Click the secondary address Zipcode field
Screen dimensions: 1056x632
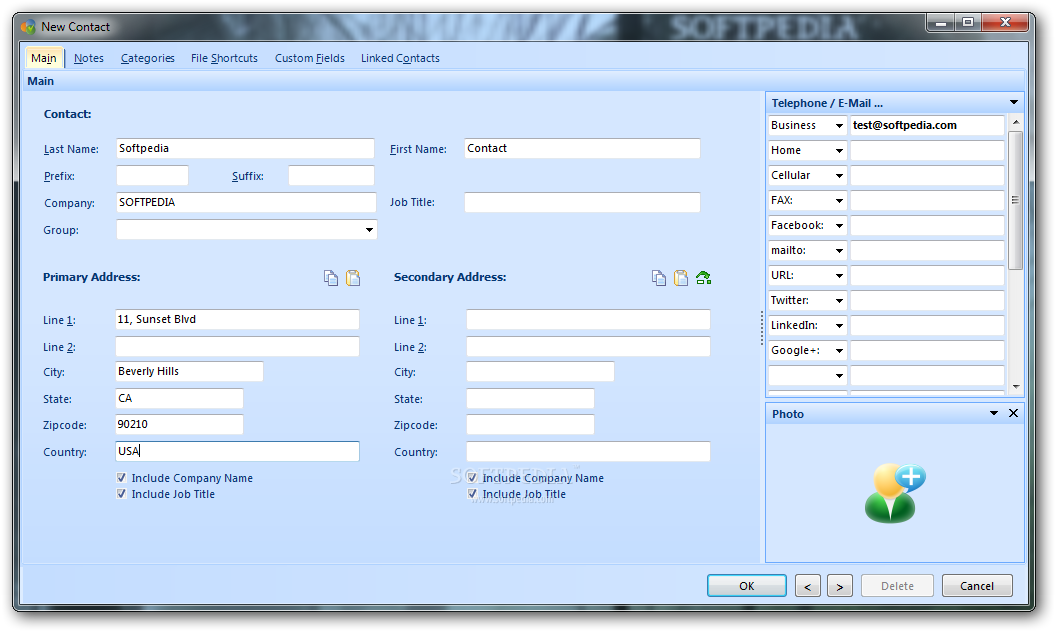click(530, 424)
